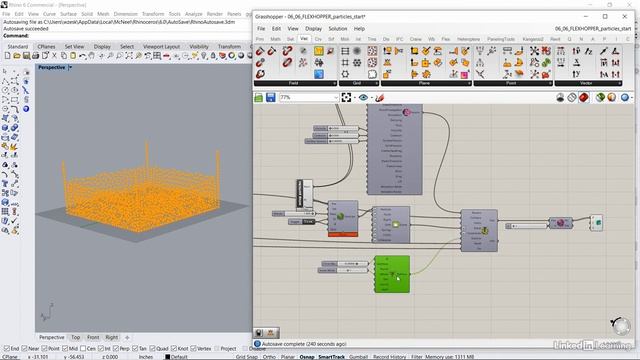The height and width of the screenshot is (360, 640).
Task: Toggle the Vertex osnap checkbox
Action: click(193, 349)
